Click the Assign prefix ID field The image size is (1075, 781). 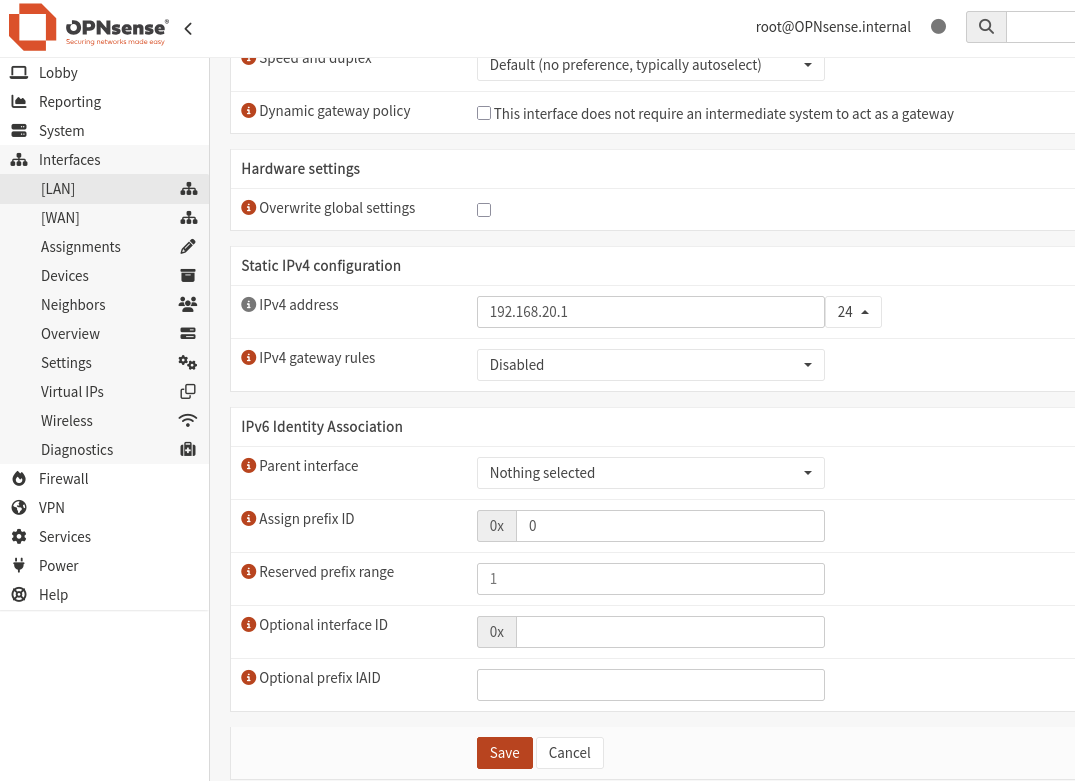(670, 526)
